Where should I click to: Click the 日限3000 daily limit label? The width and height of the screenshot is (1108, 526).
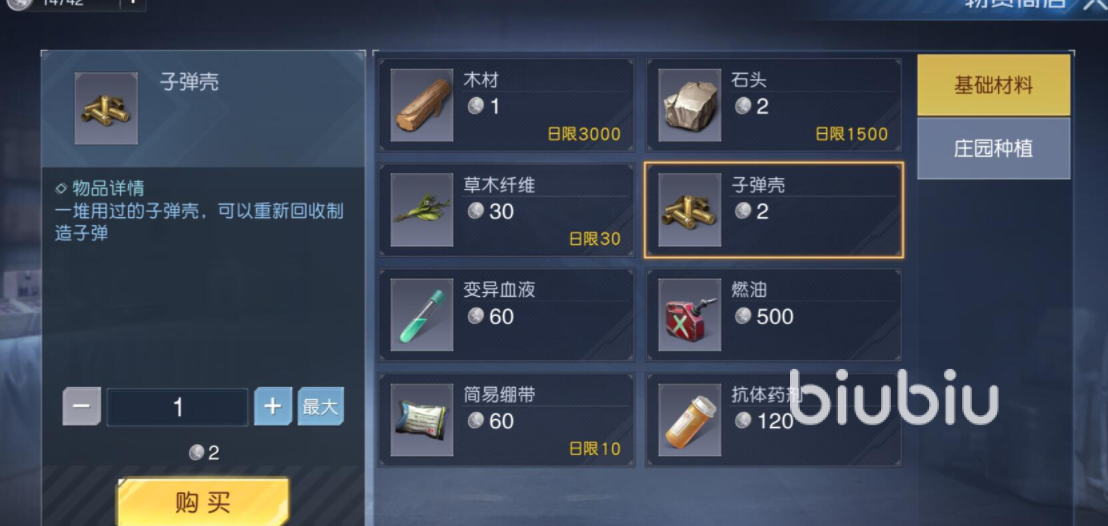click(x=584, y=134)
